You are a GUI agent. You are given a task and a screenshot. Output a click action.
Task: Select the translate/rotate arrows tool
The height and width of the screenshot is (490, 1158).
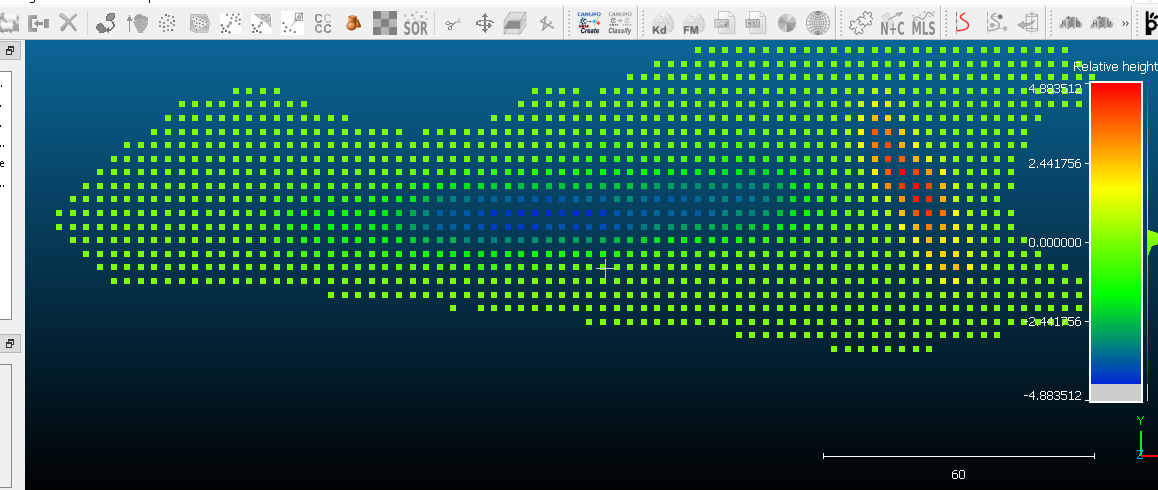pos(484,24)
